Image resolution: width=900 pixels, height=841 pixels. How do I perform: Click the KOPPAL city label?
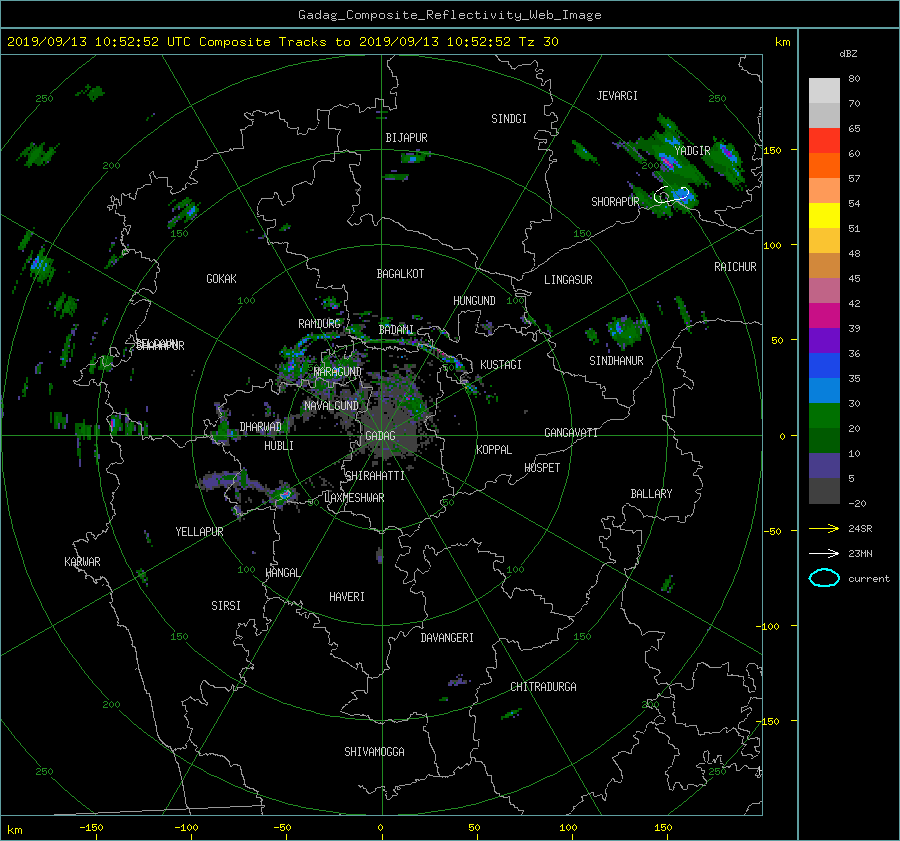[494, 450]
